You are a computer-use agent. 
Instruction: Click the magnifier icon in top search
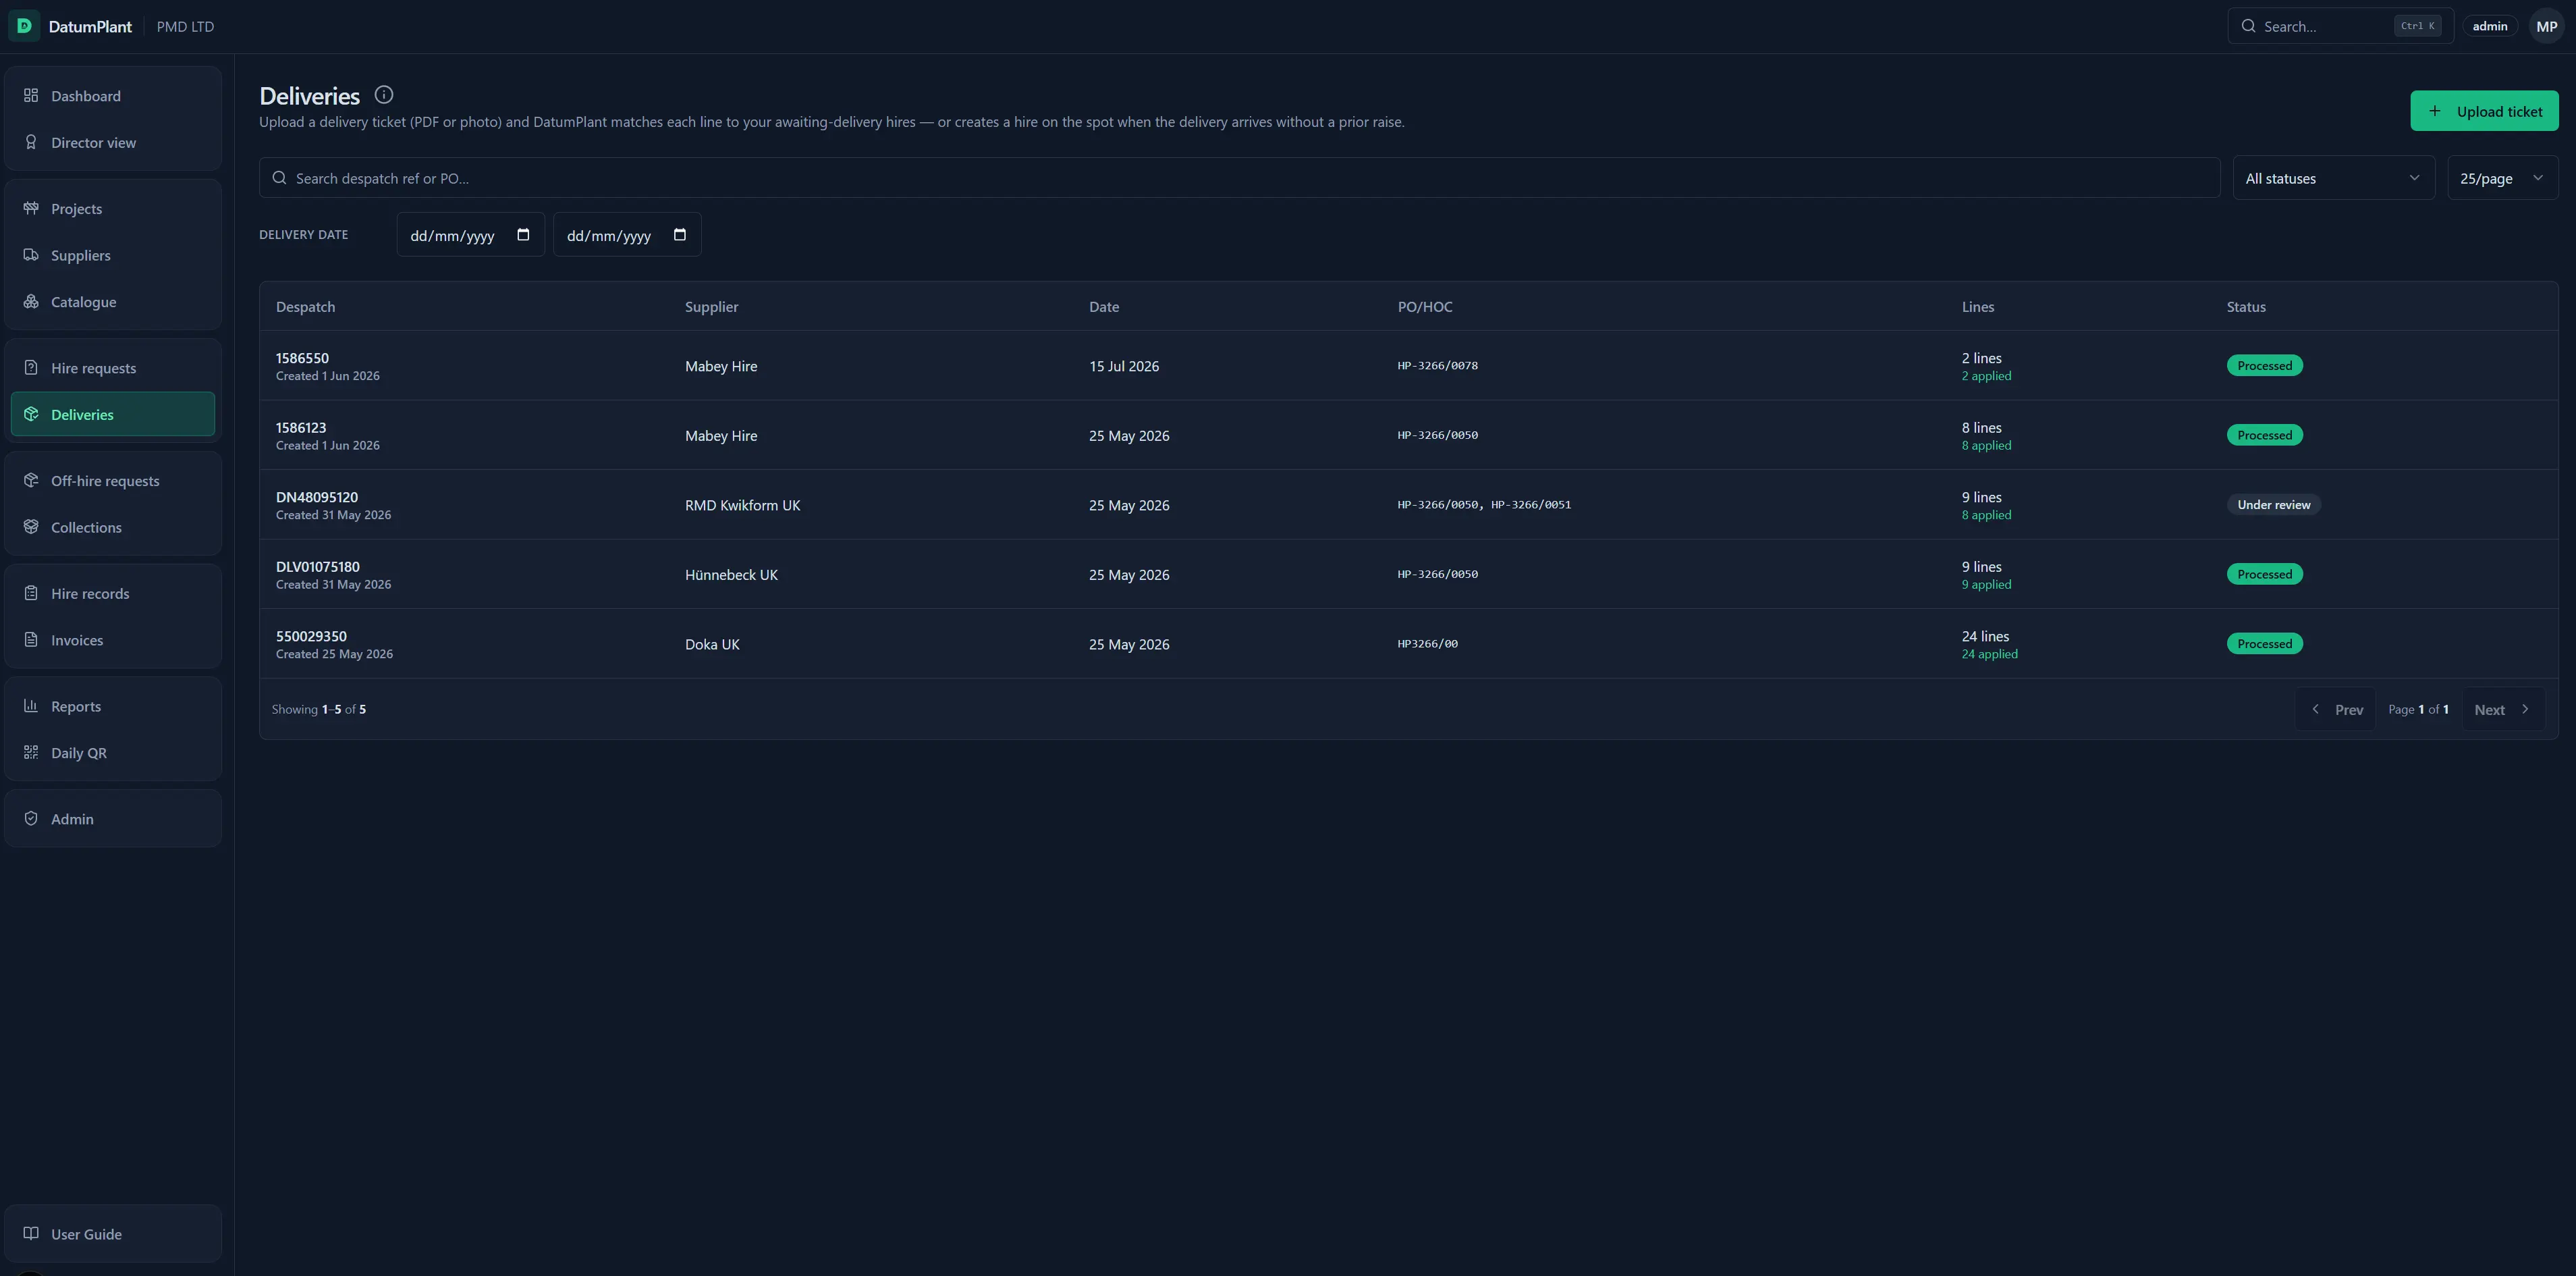click(2248, 26)
